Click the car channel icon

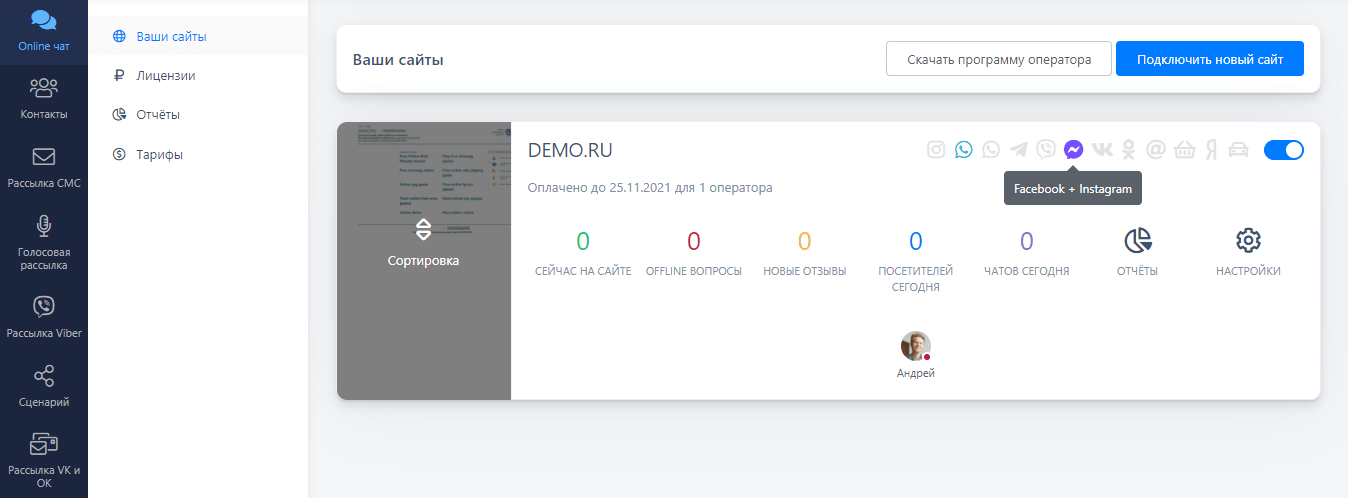tap(1238, 150)
